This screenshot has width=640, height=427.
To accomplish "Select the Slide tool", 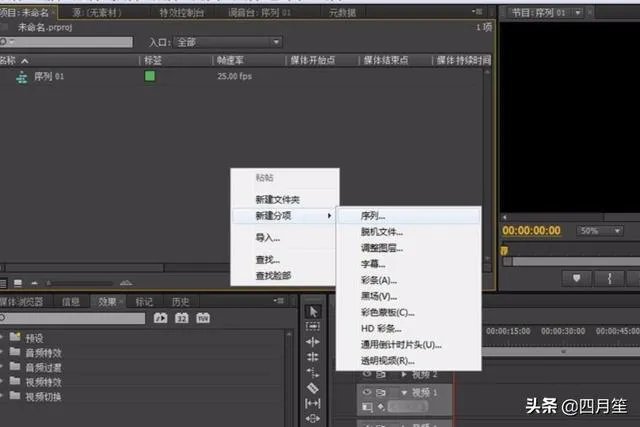I will 313,418.
